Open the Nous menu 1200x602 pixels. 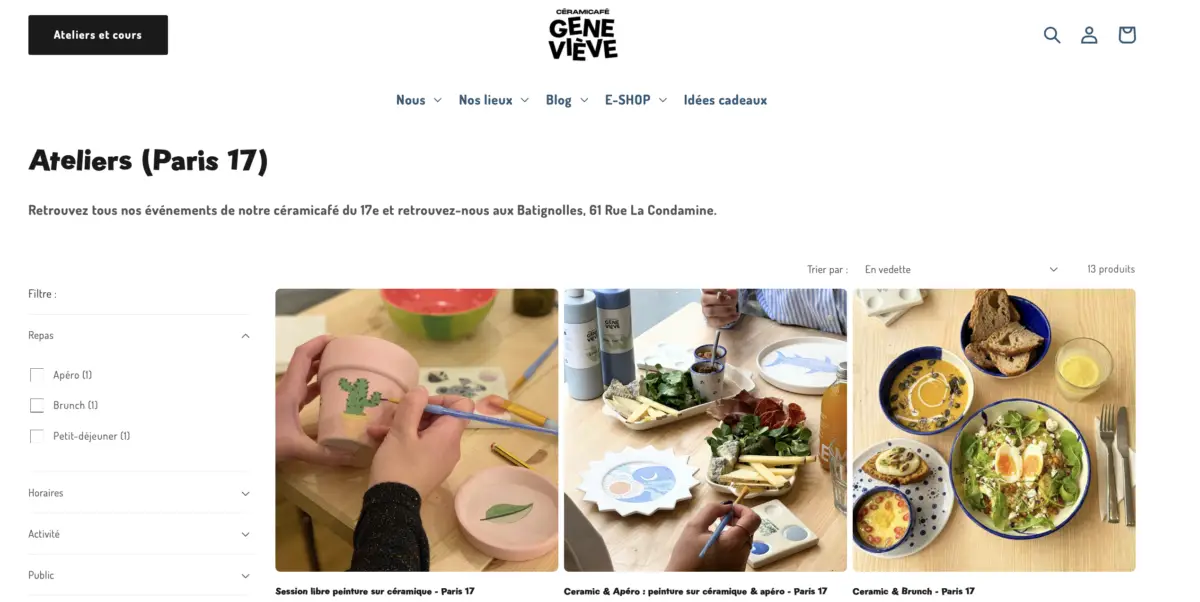pos(418,100)
